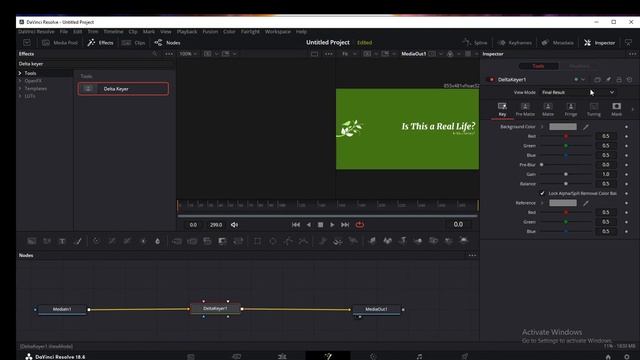Image resolution: width=640 pixels, height=360 pixels.
Task: Add a Renderer 3D node from the toolbar
Action: click(464, 241)
